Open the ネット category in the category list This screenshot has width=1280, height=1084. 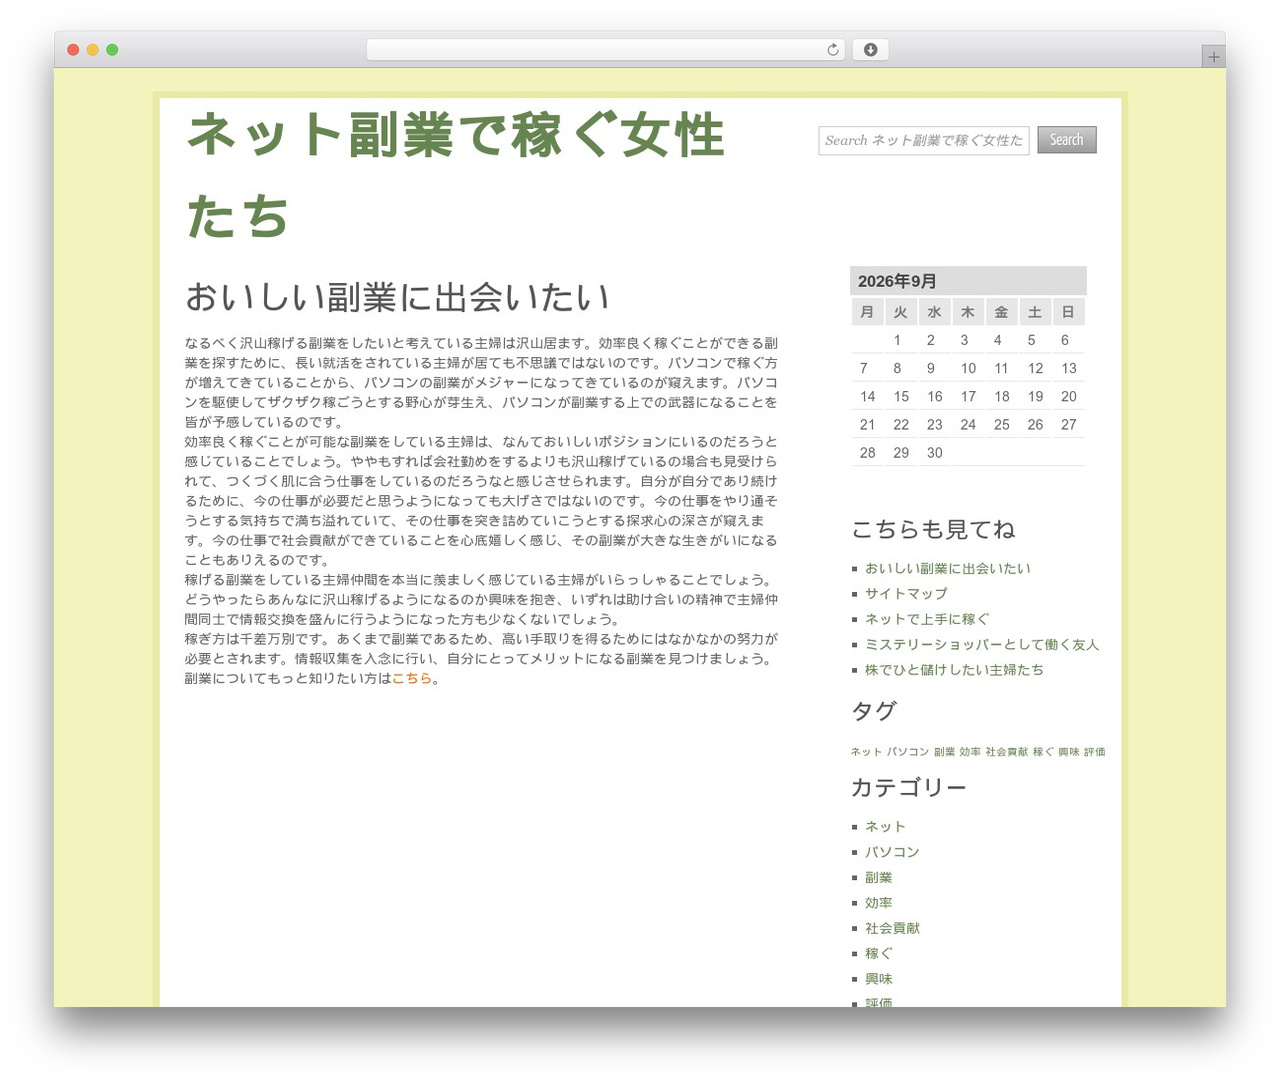[x=885, y=826]
